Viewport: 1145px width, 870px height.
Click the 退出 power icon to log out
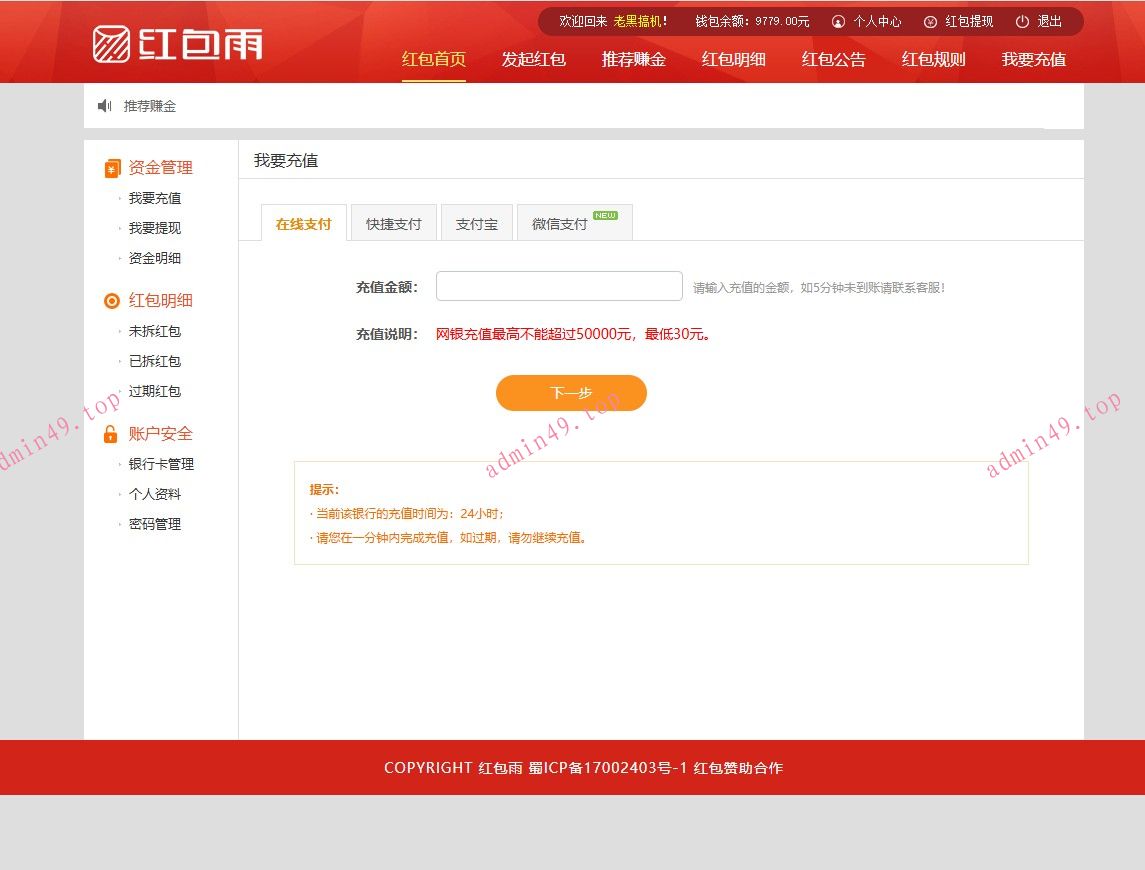click(1021, 21)
